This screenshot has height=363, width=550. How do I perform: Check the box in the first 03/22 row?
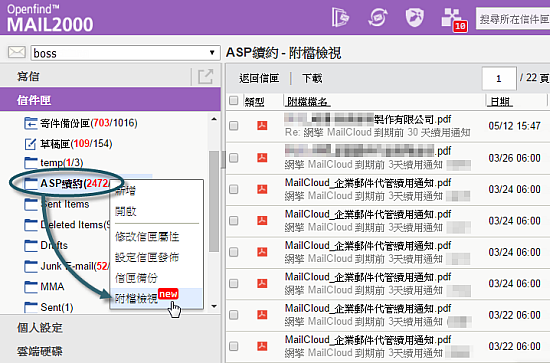pos(234,315)
